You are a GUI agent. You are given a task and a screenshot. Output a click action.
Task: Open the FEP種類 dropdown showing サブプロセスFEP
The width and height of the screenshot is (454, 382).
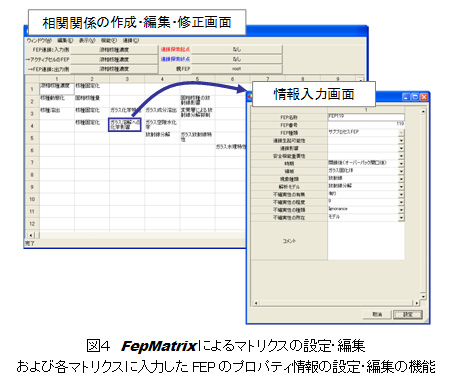click(401, 132)
